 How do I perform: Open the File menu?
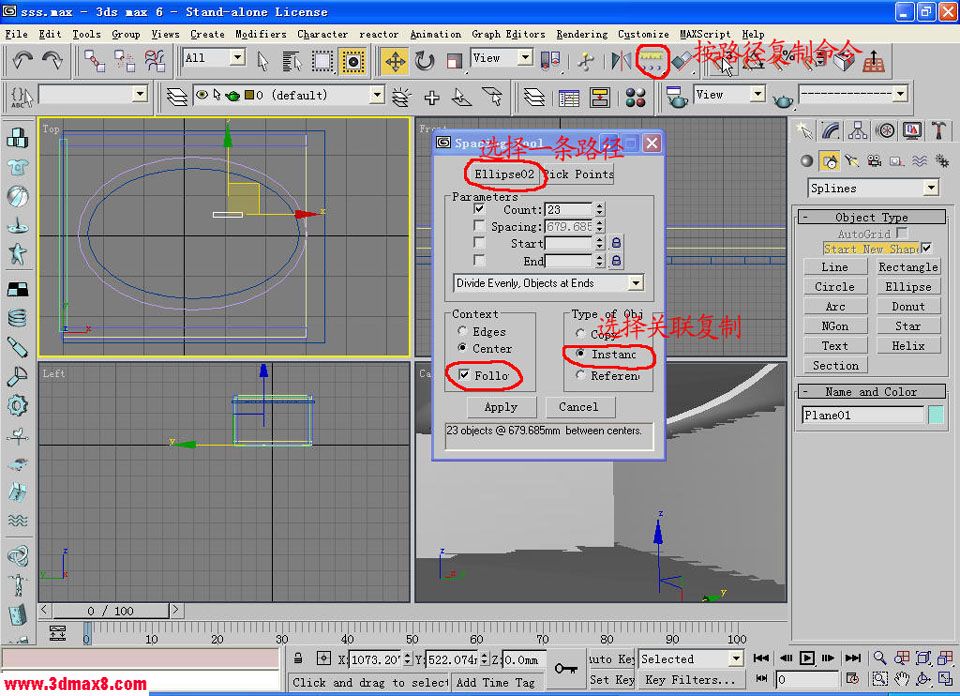pos(17,34)
